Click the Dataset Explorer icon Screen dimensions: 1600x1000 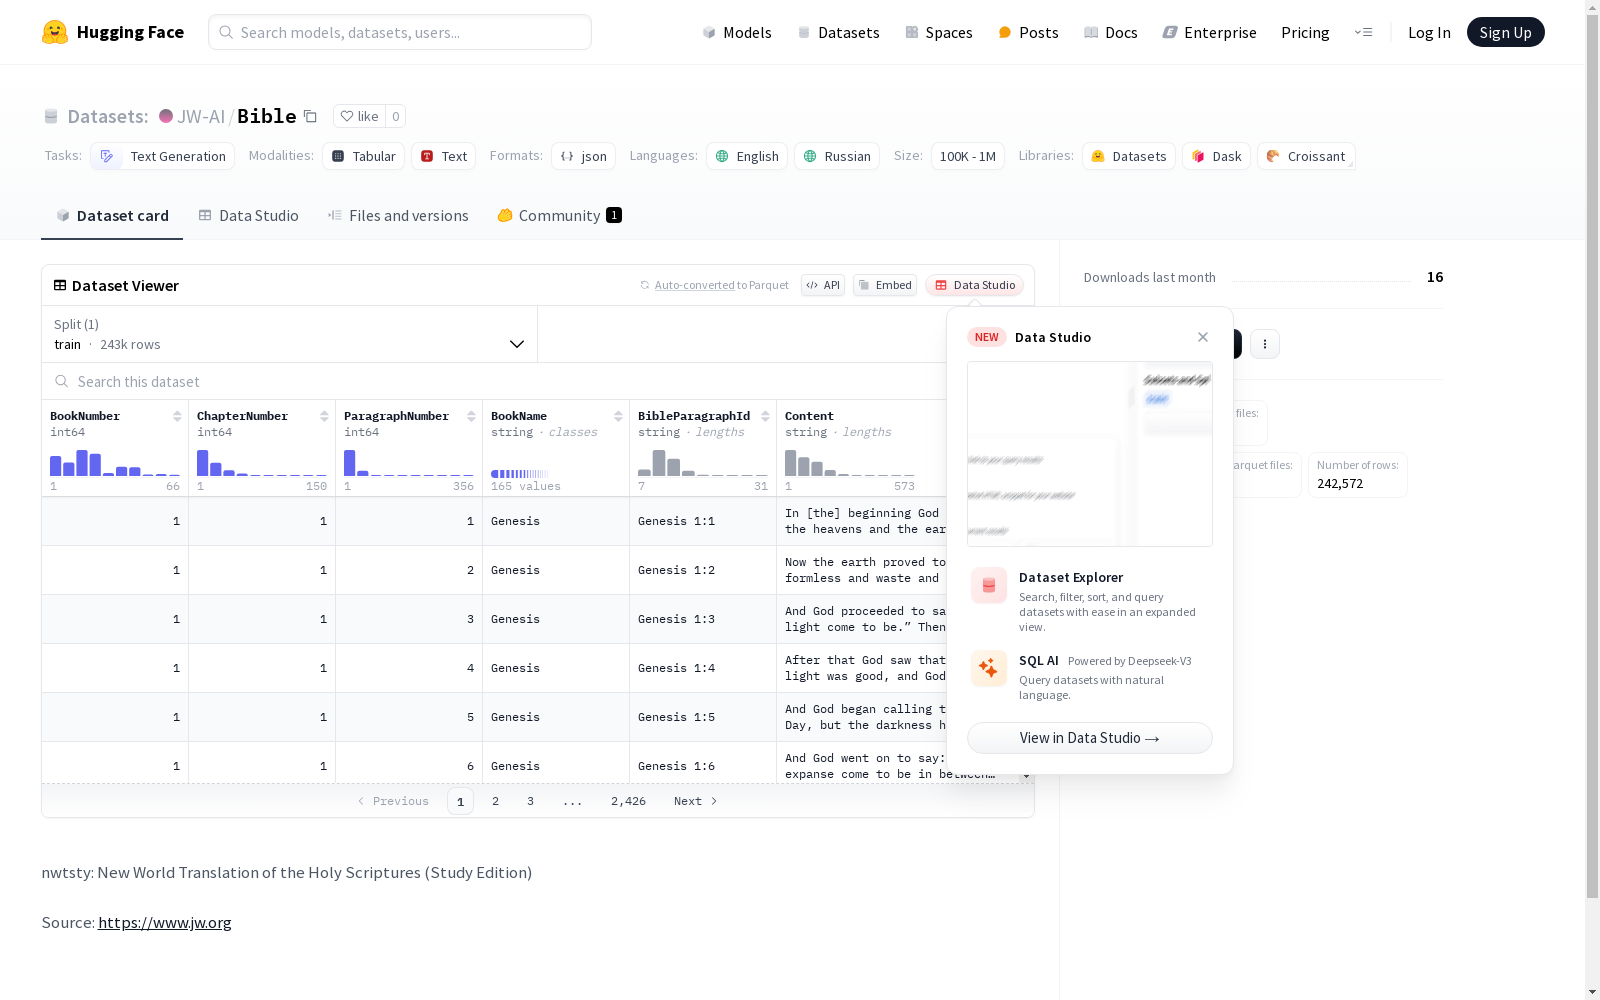[989, 586]
